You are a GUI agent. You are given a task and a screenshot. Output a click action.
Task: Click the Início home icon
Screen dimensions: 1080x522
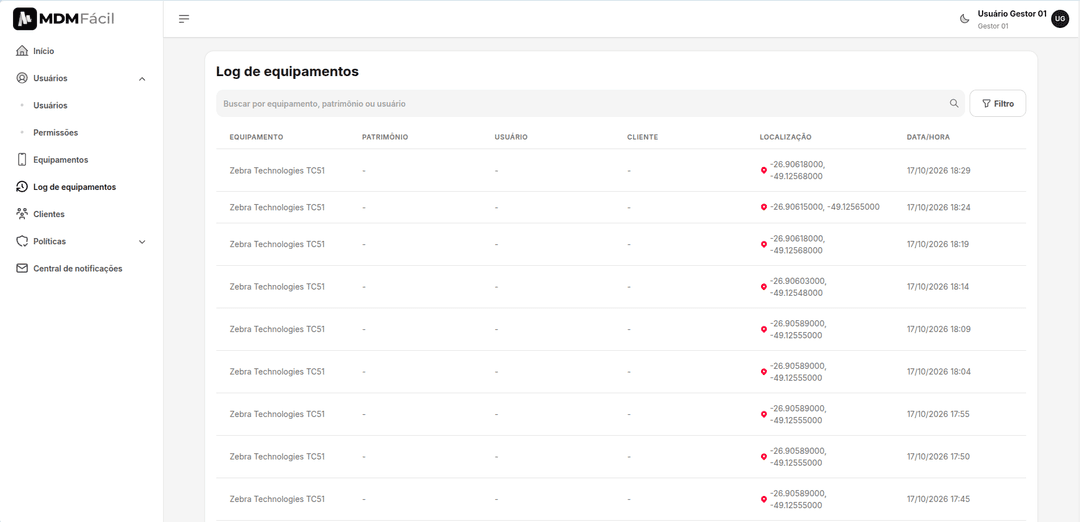(22, 51)
